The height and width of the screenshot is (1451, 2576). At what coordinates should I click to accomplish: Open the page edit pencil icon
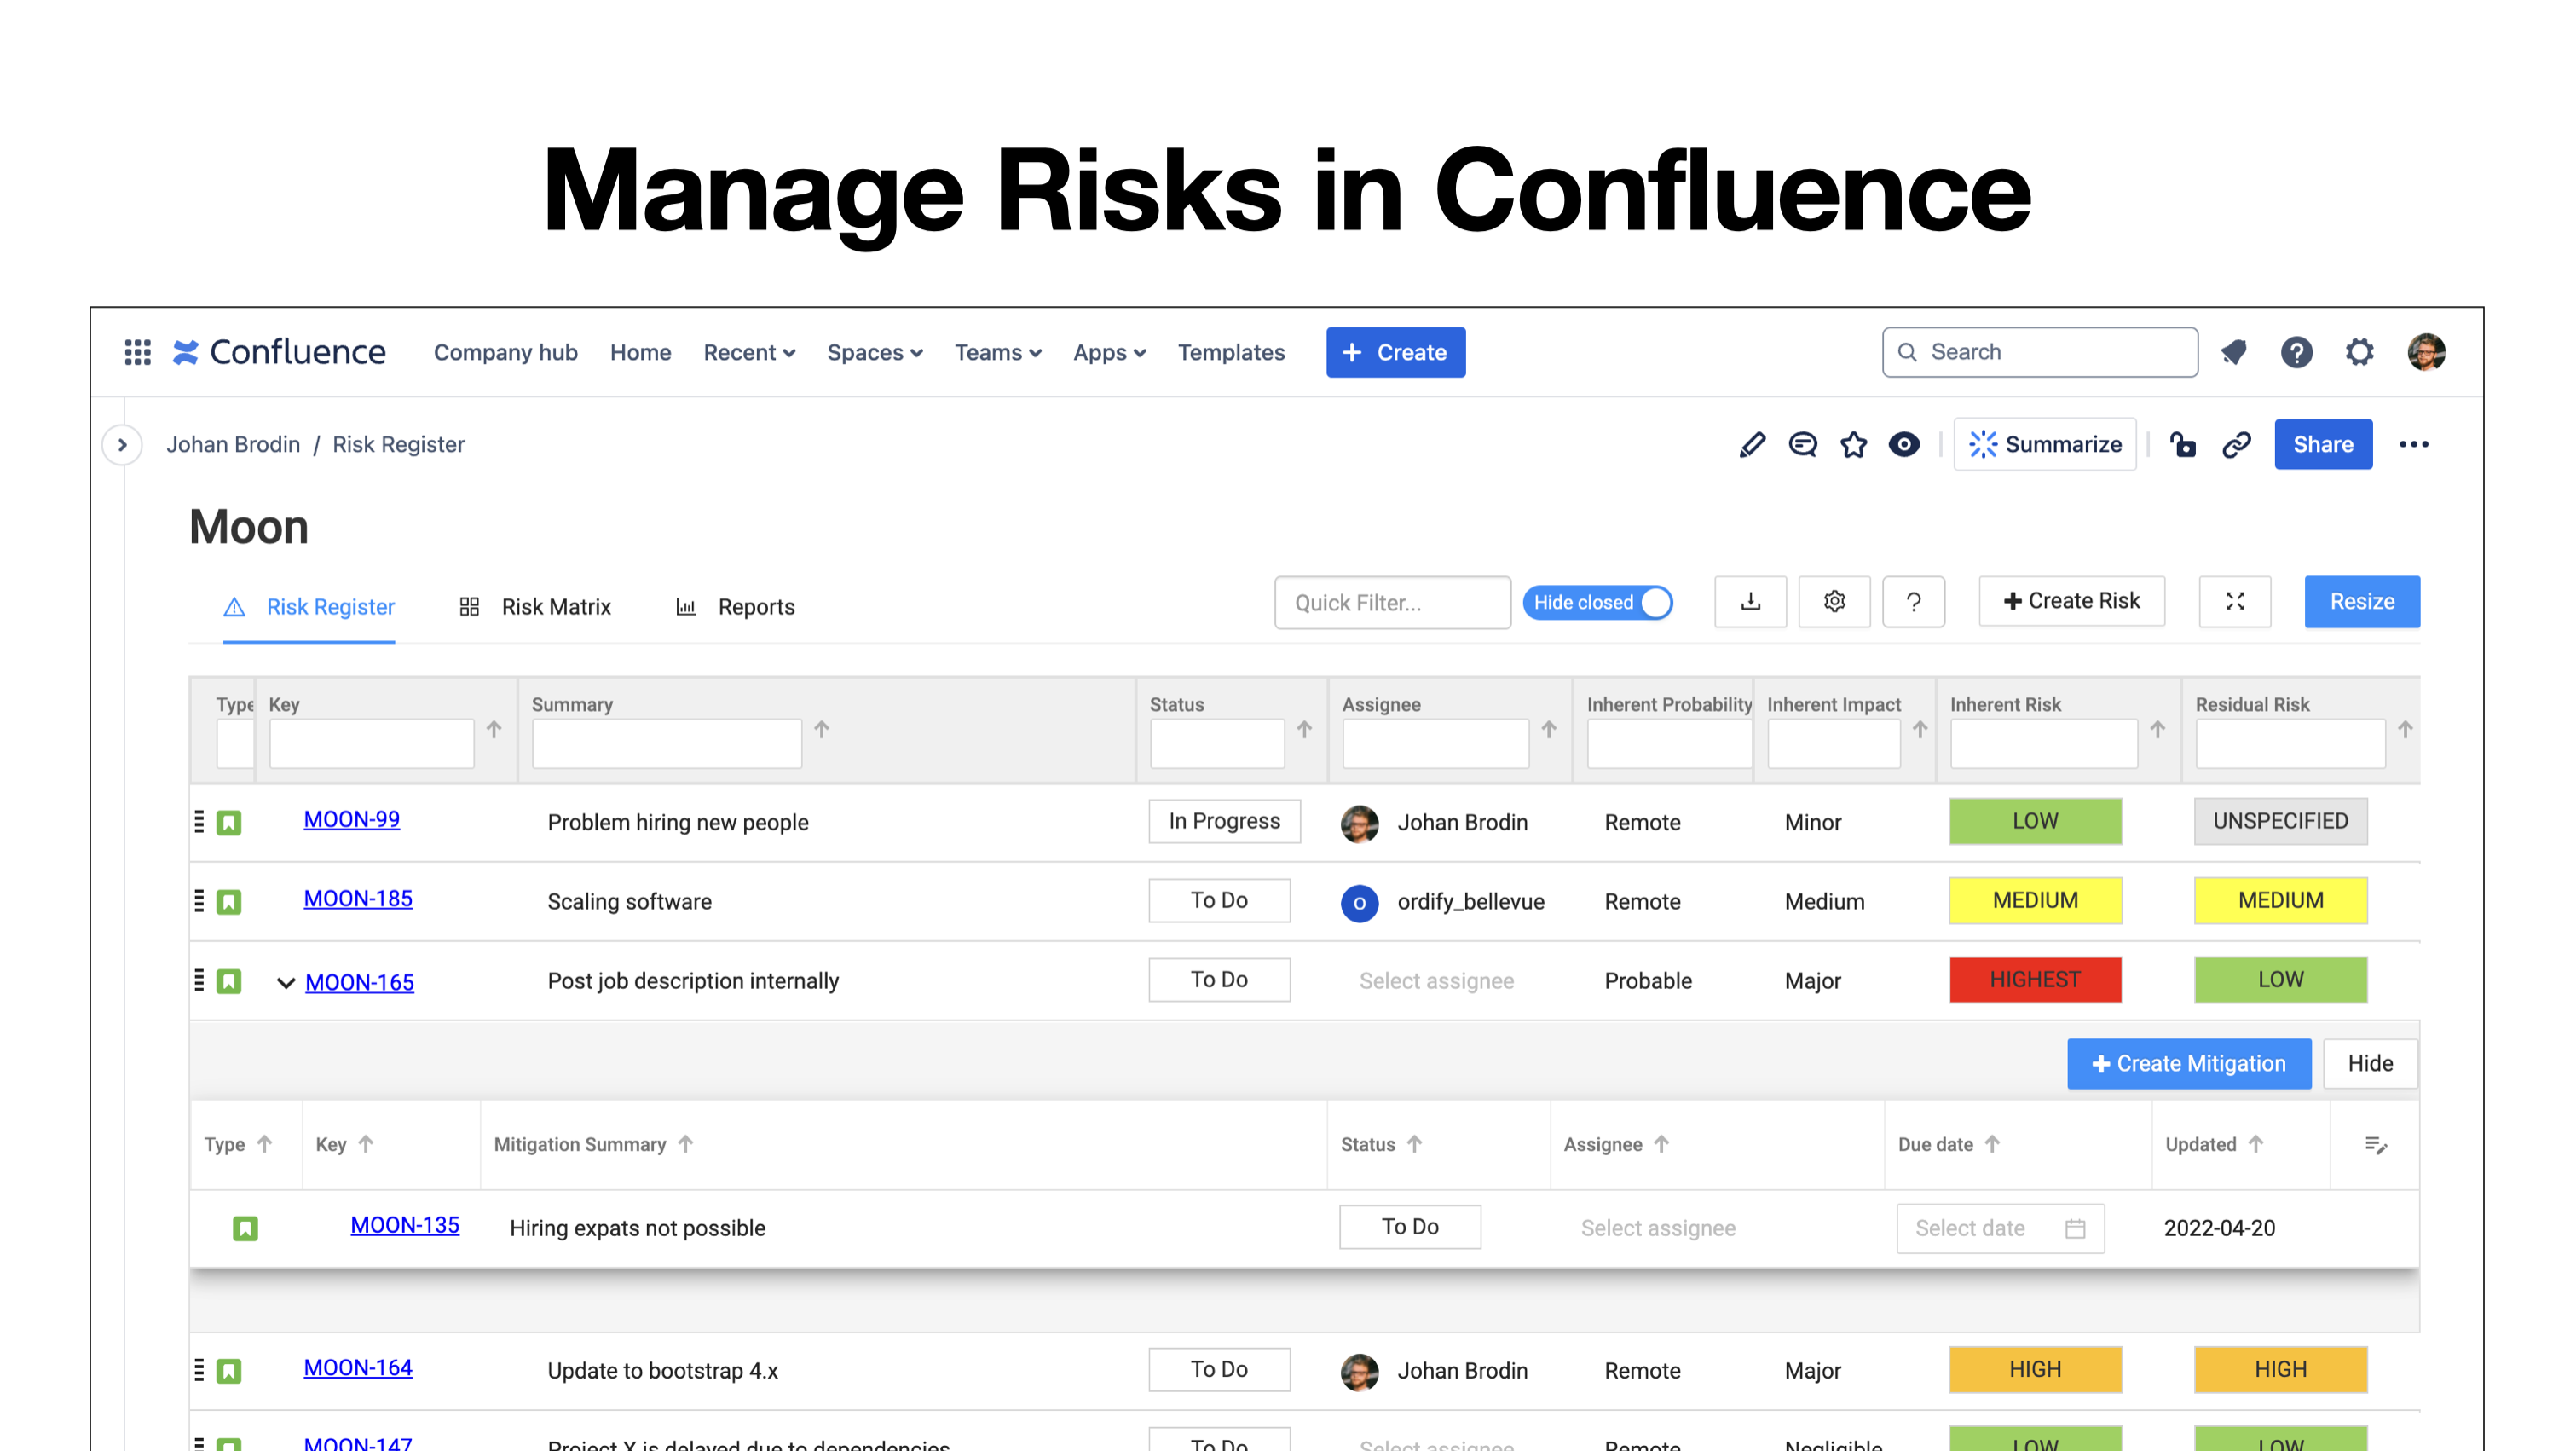(x=1752, y=444)
